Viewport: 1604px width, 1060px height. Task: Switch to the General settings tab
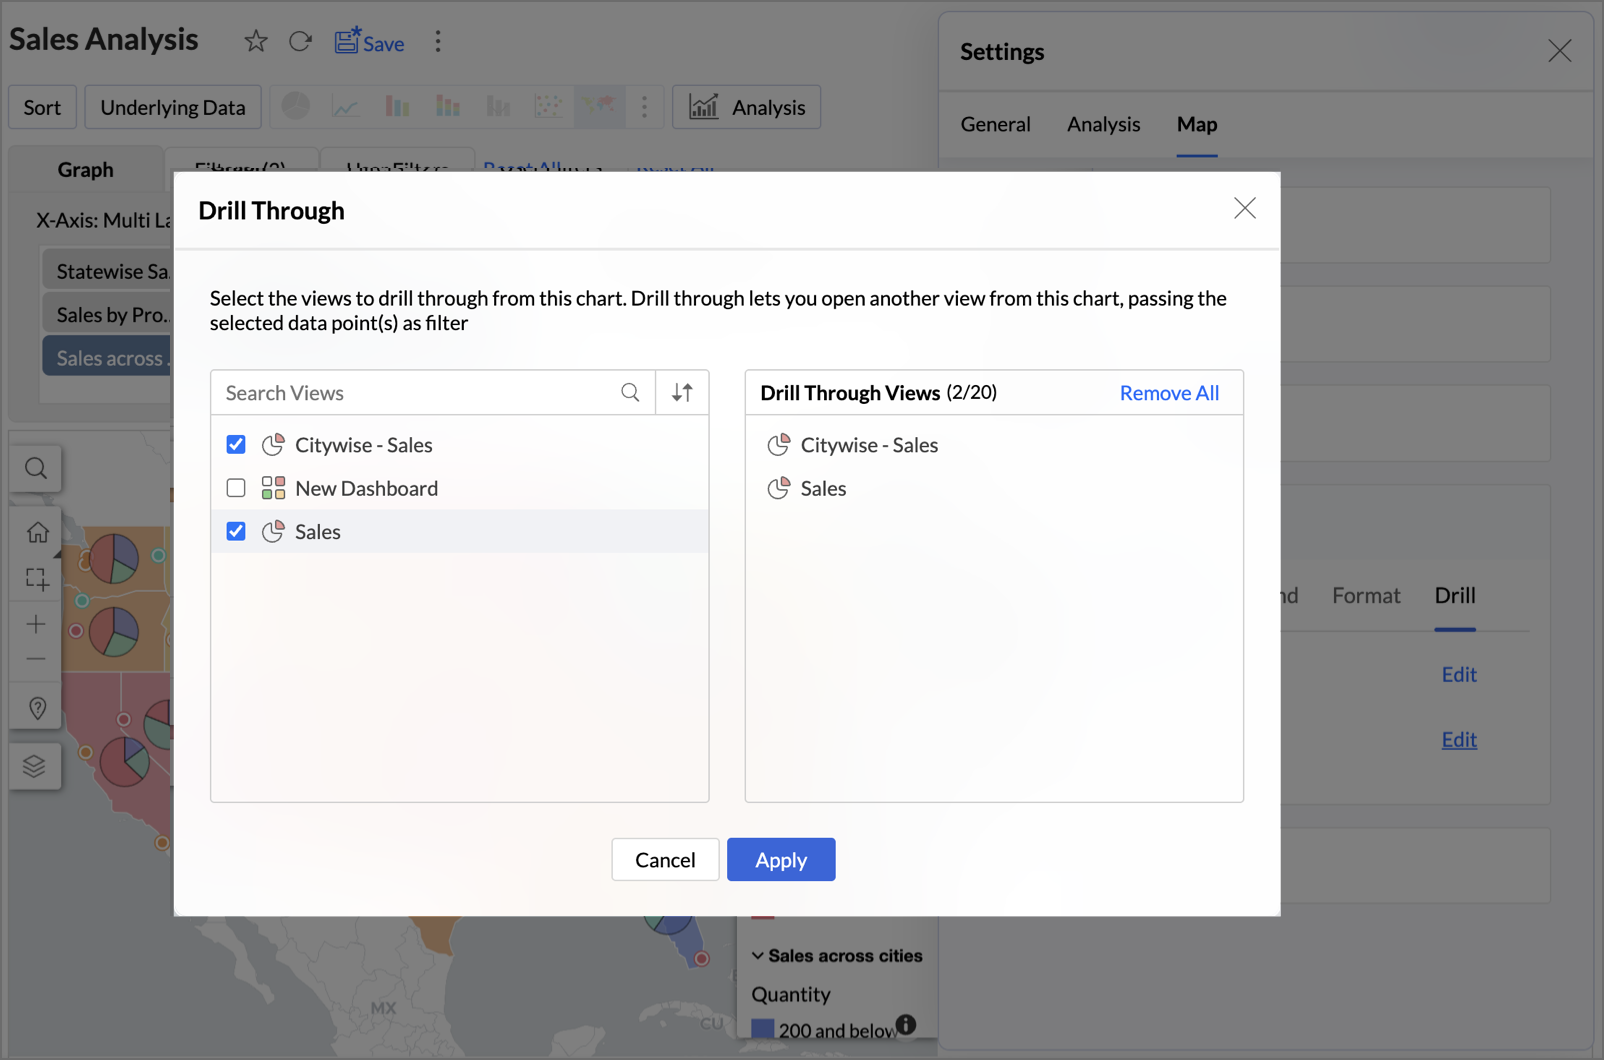(995, 124)
